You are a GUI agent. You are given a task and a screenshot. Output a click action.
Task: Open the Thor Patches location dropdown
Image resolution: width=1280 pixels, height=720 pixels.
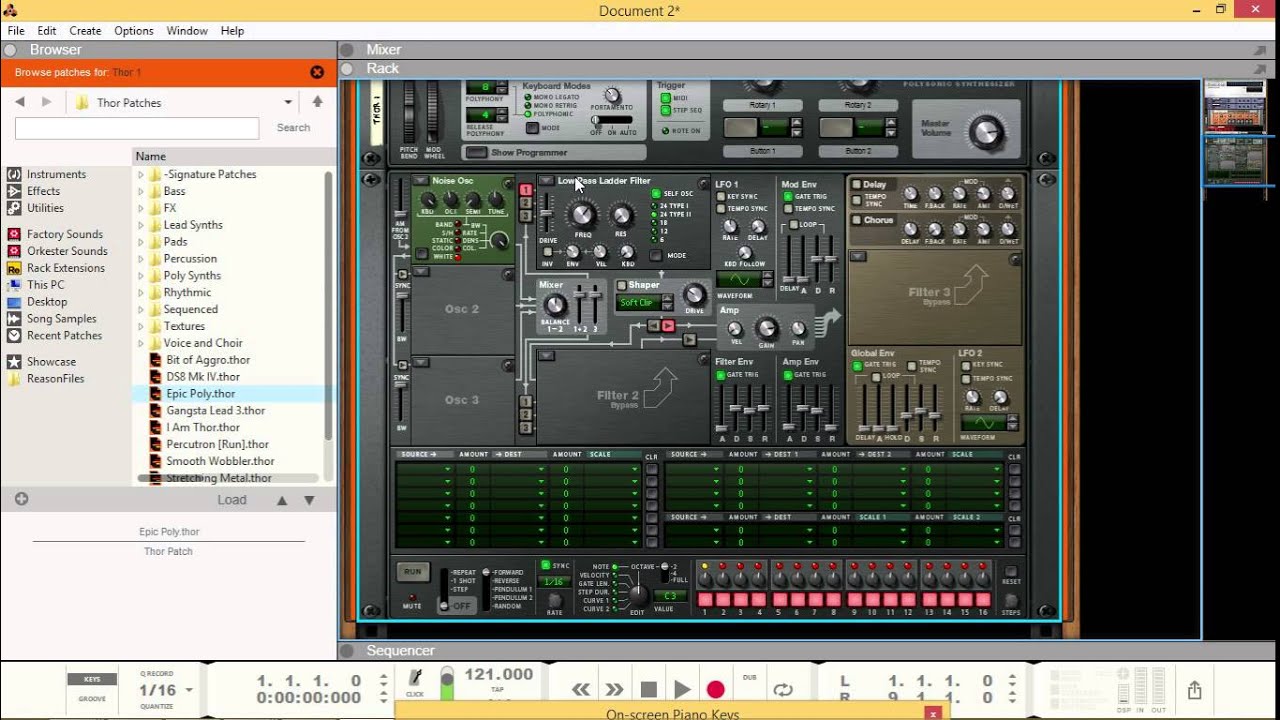(288, 102)
